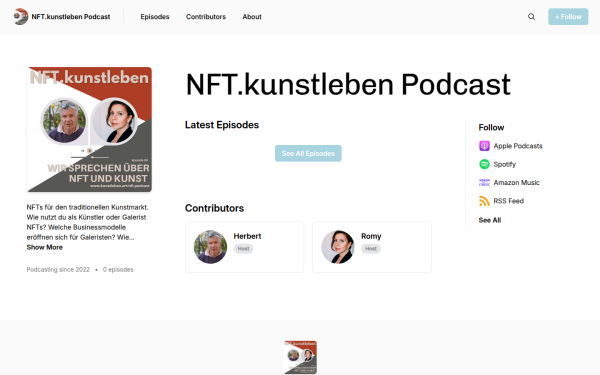Open the Apple Podcasts link text
The height and width of the screenshot is (375, 600).
(x=518, y=146)
